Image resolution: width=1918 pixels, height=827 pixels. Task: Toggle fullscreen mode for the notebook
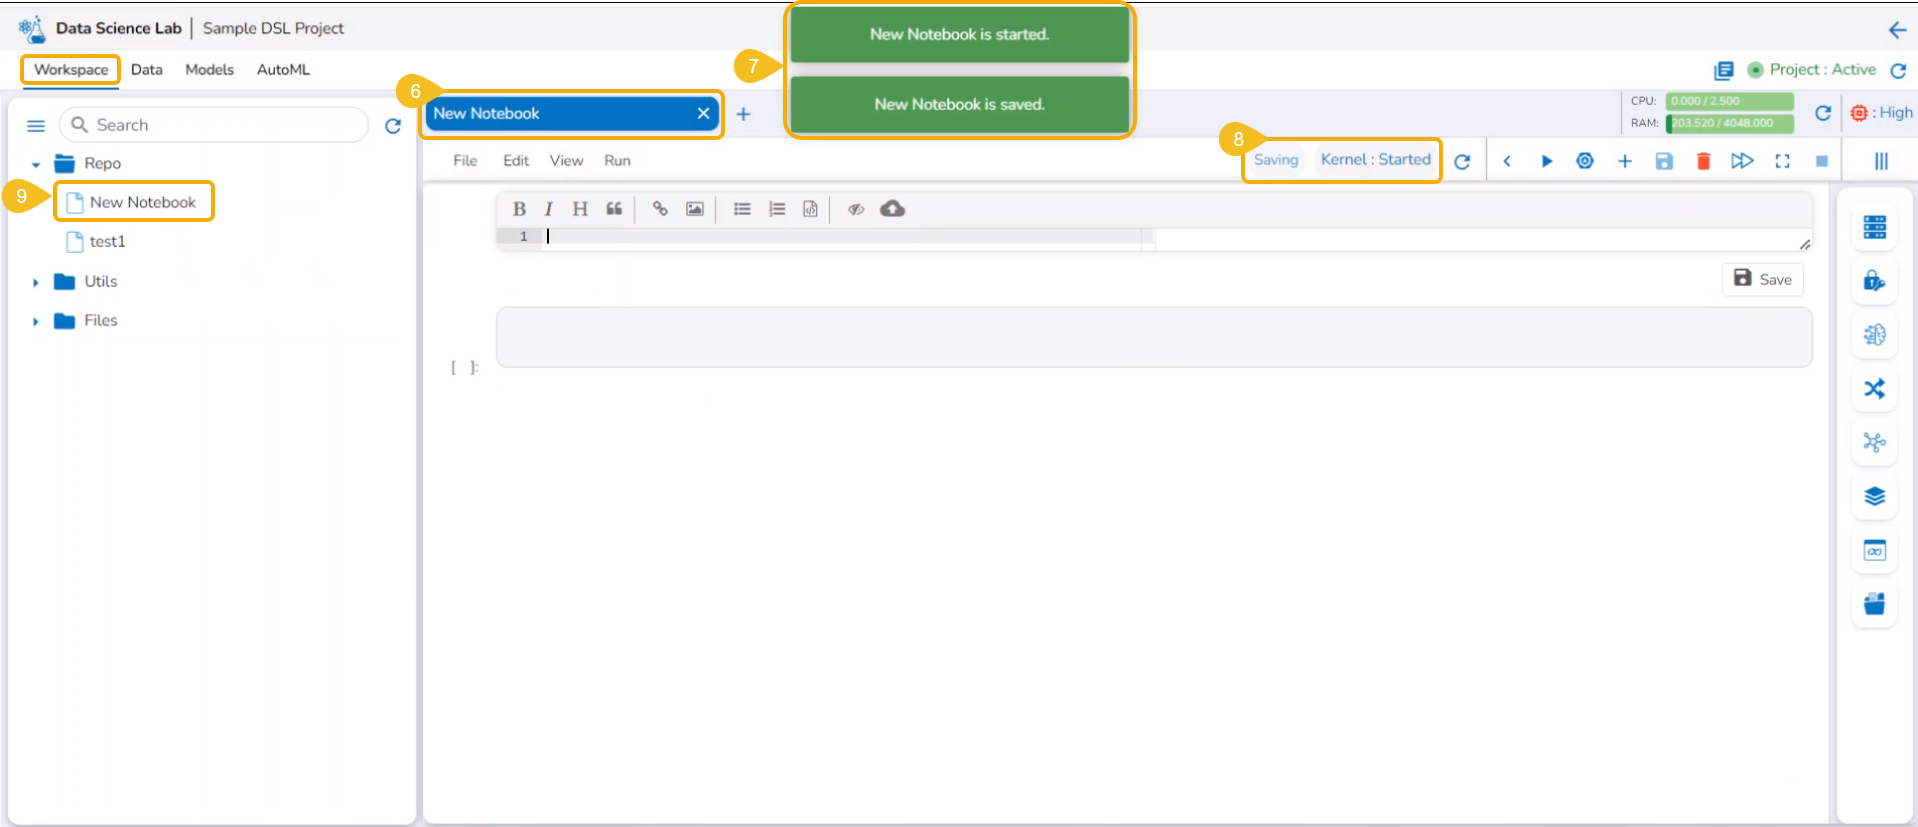click(1782, 161)
